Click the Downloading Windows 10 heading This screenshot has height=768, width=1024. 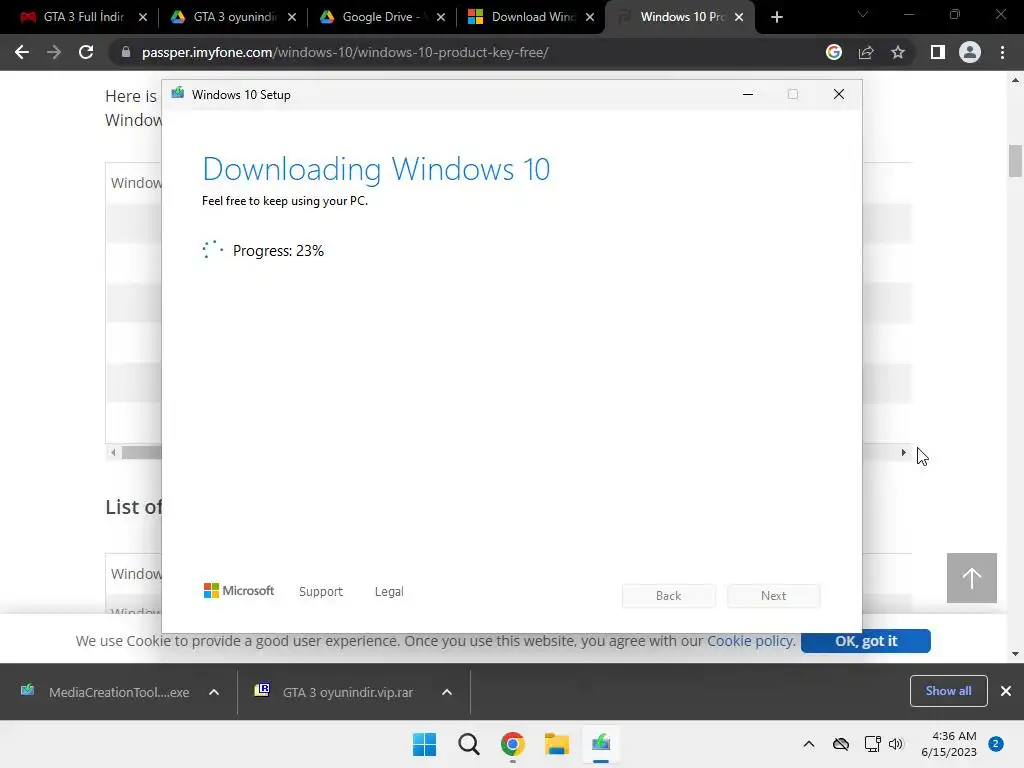[376, 169]
